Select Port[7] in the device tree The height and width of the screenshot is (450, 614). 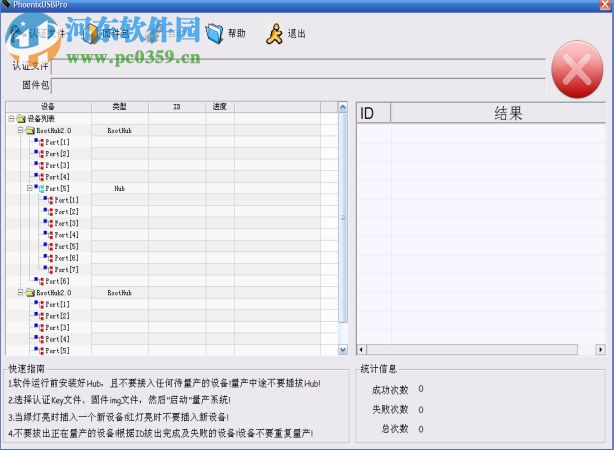(x=66, y=269)
